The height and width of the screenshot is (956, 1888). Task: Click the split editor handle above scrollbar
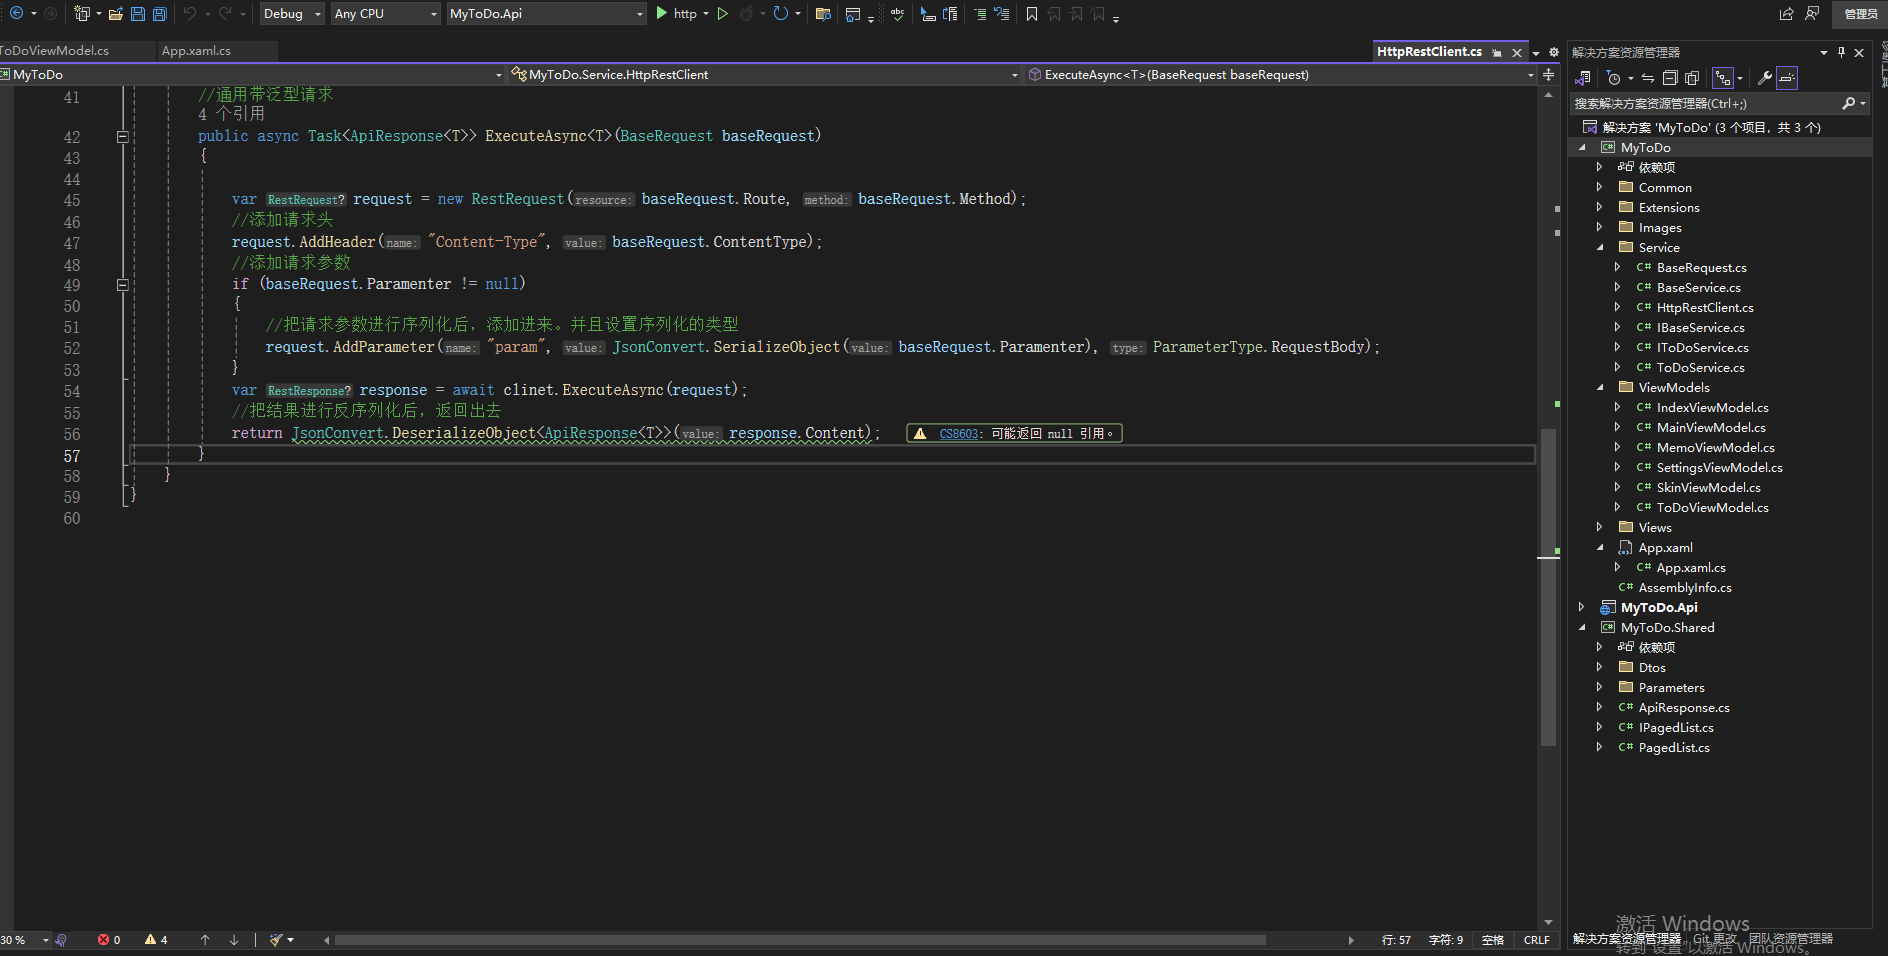(1549, 75)
